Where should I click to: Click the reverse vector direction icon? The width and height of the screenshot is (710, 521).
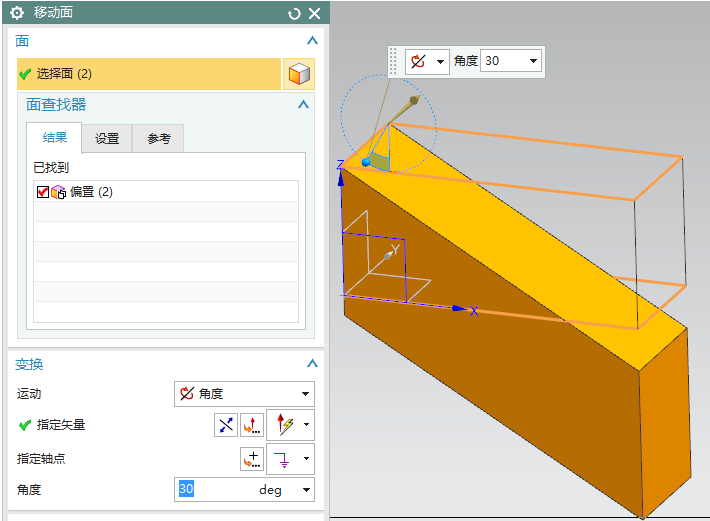pos(226,425)
